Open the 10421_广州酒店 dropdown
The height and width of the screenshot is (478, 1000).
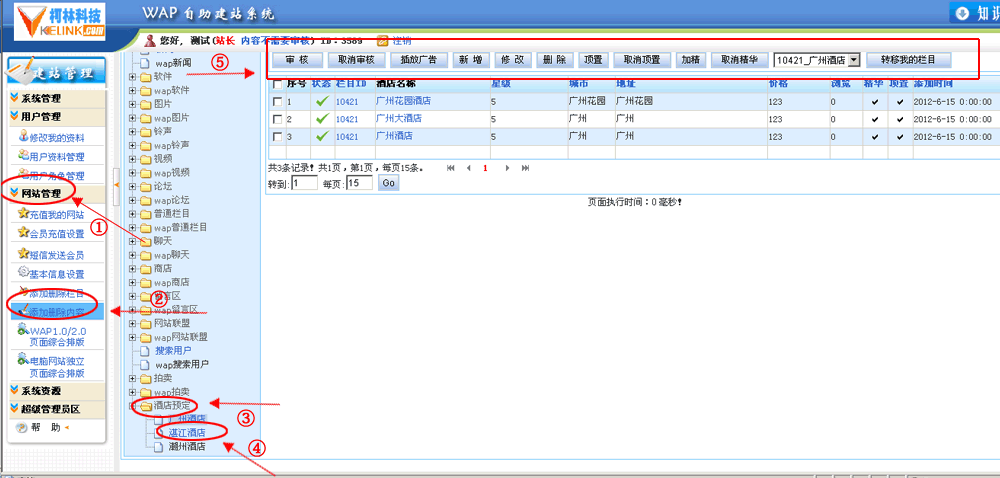(x=817, y=60)
